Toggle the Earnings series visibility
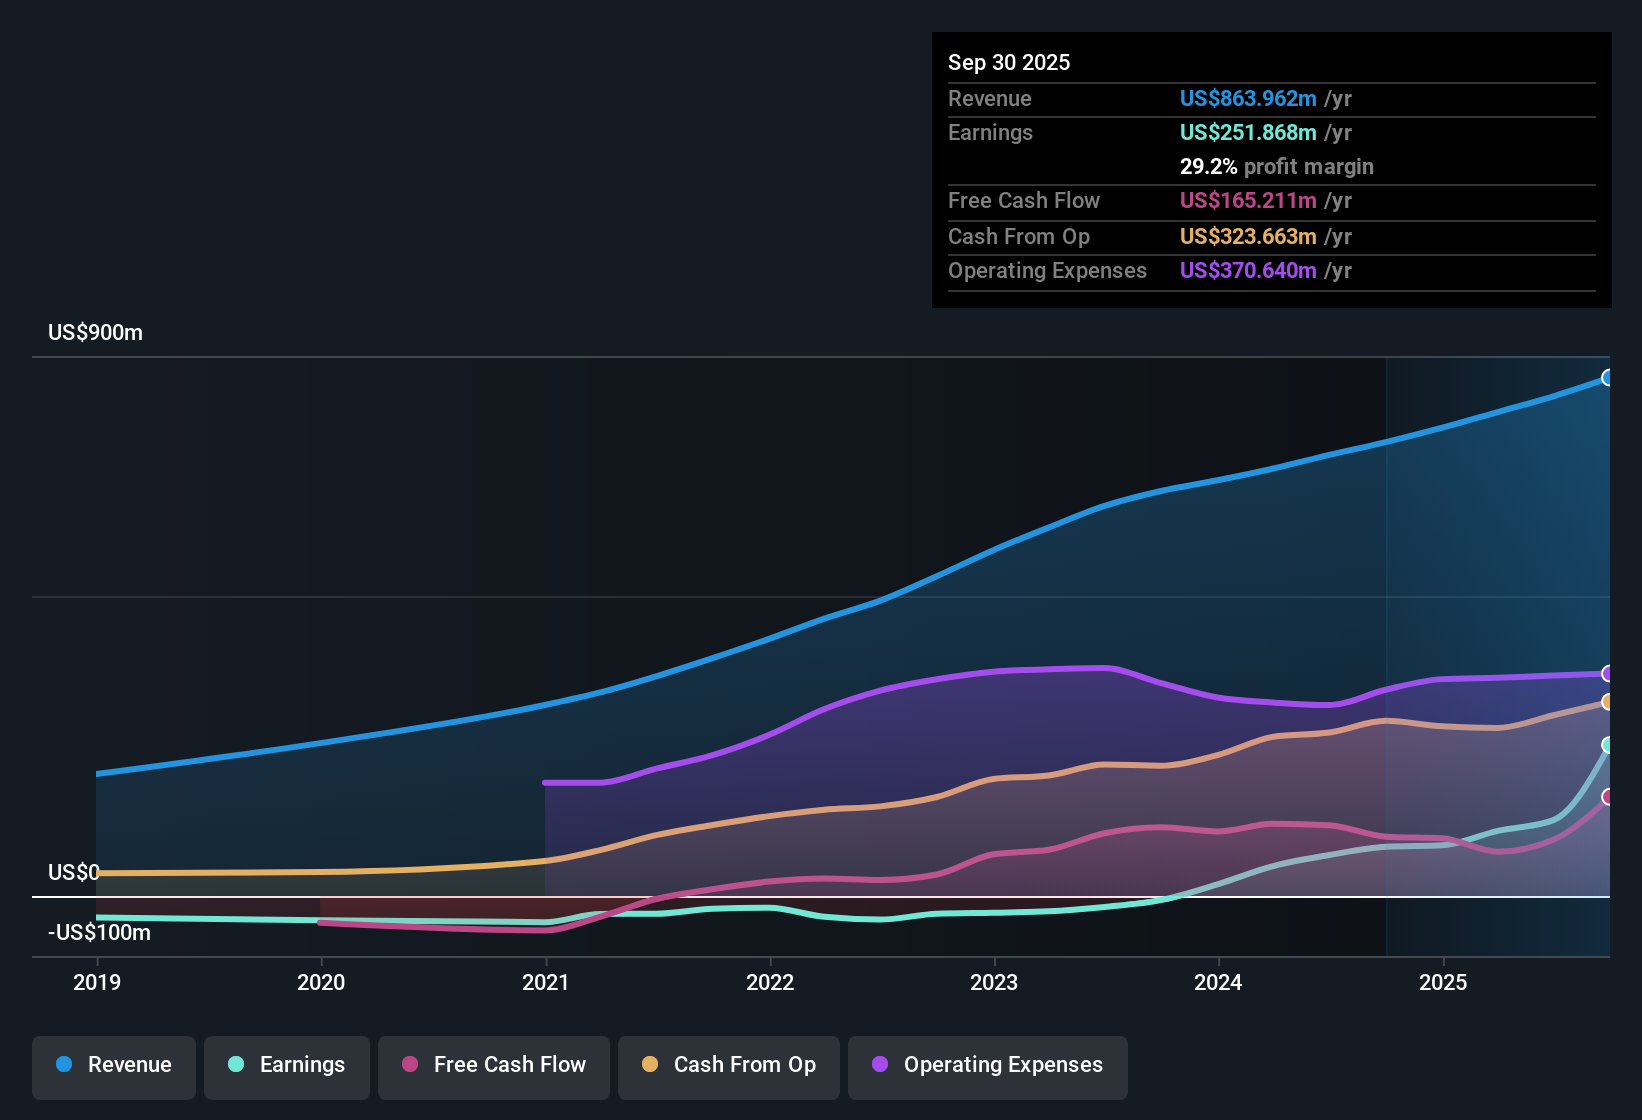This screenshot has height=1120, width=1642. 287,1065
